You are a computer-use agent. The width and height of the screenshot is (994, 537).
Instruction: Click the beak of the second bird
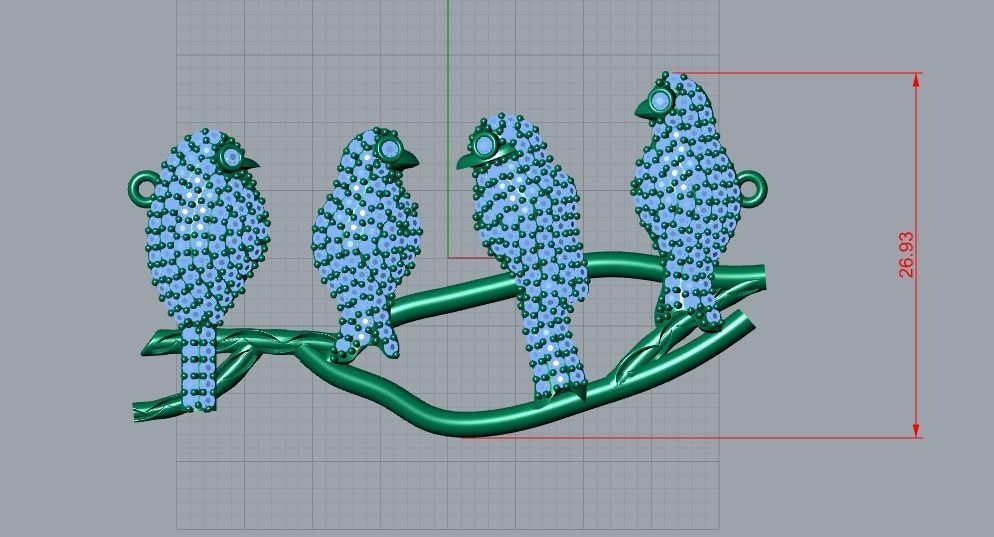[409, 159]
